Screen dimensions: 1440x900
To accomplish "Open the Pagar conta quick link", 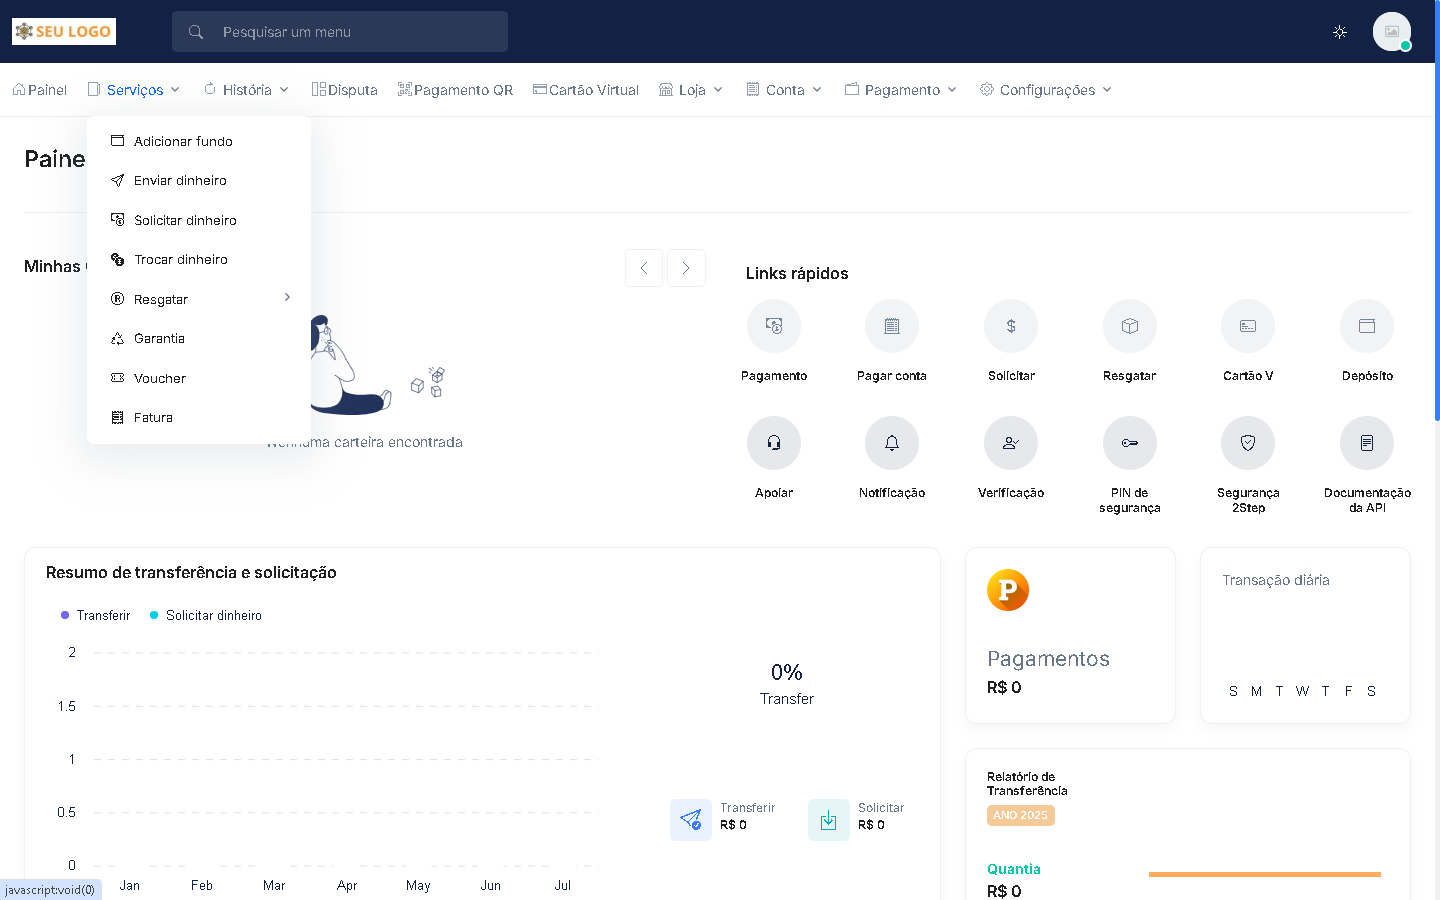I will pos(891,326).
